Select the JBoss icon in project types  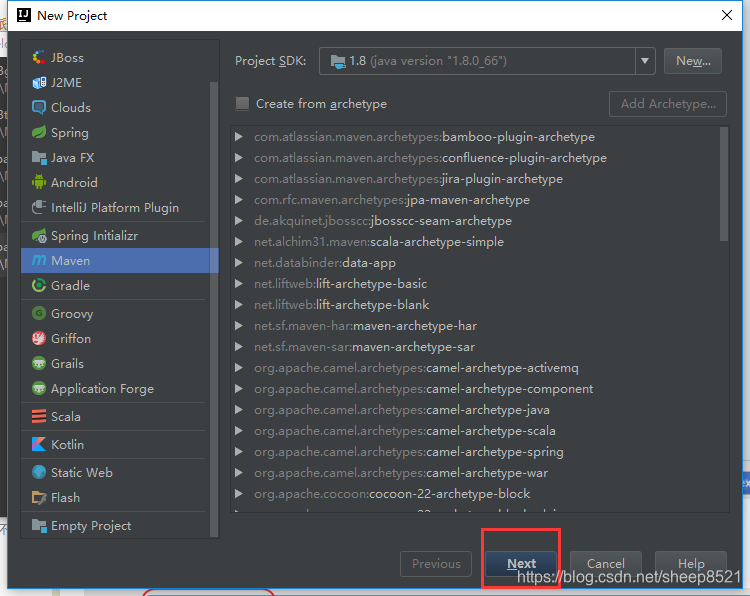click(39, 57)
